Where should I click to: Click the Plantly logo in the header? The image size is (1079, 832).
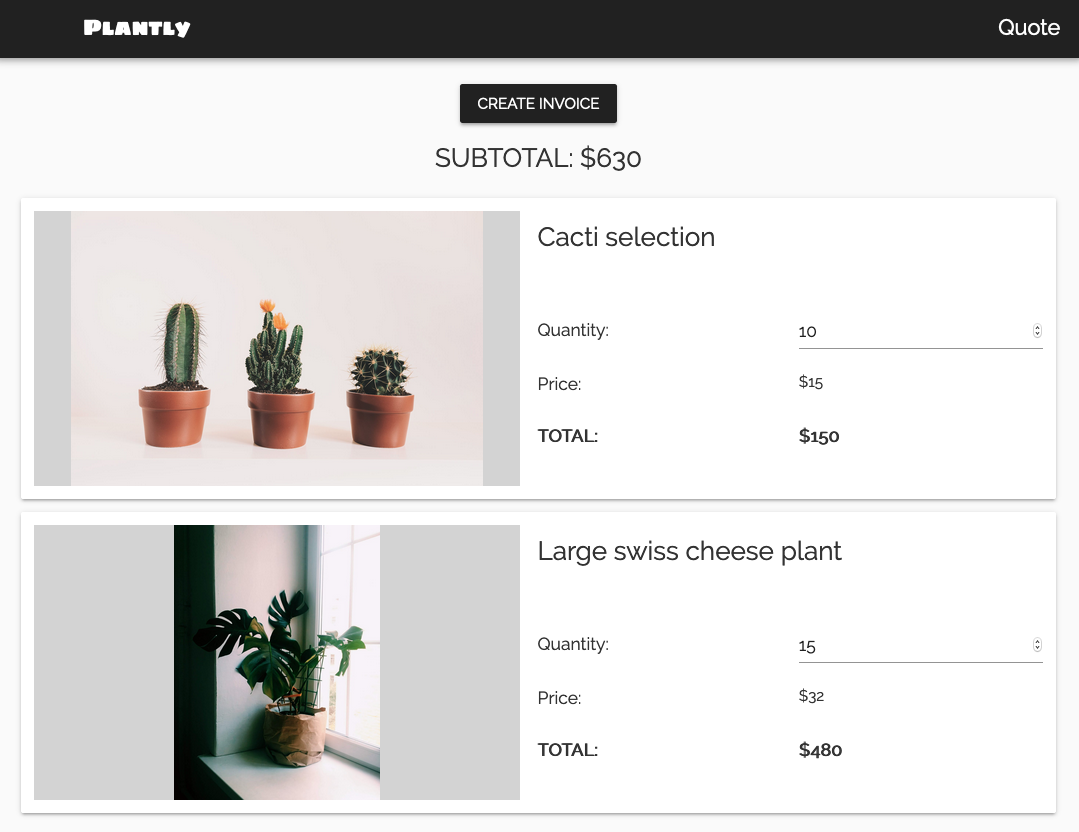(137, 28)
